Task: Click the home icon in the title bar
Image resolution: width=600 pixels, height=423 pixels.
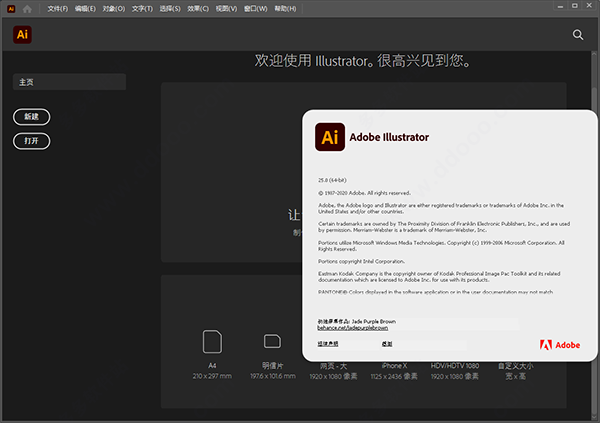Action: click(x=27, y=9)
